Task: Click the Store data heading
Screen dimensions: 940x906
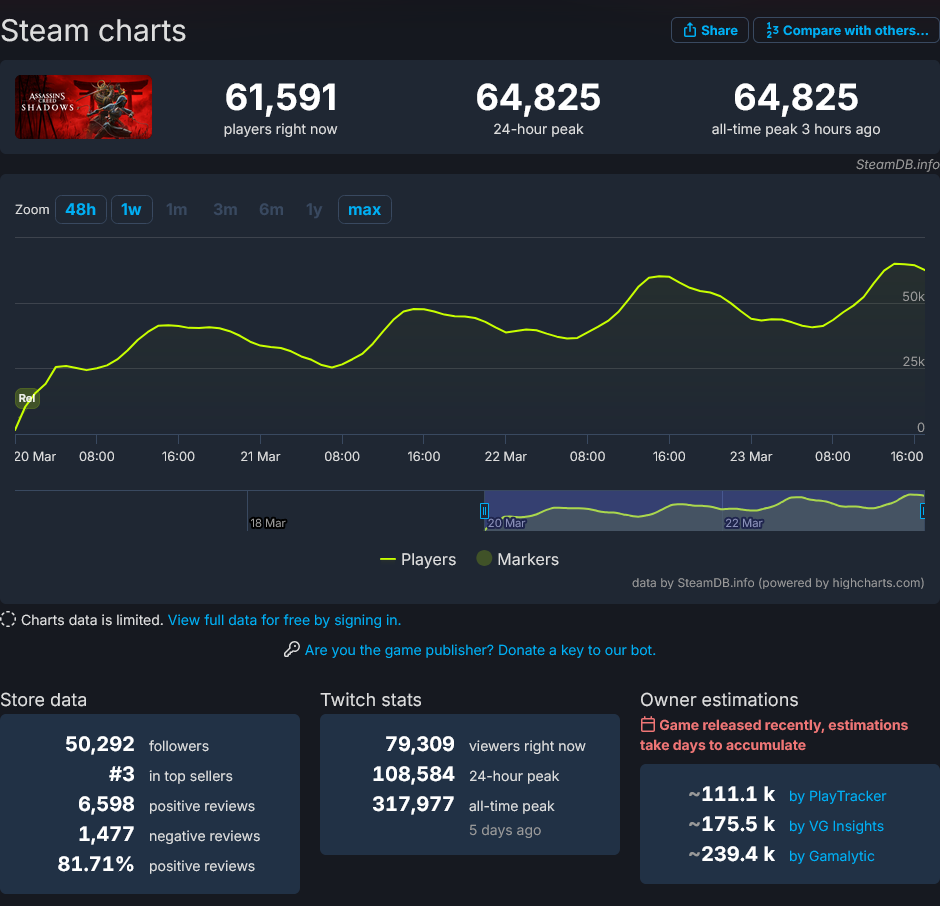Action: [44, 700]
